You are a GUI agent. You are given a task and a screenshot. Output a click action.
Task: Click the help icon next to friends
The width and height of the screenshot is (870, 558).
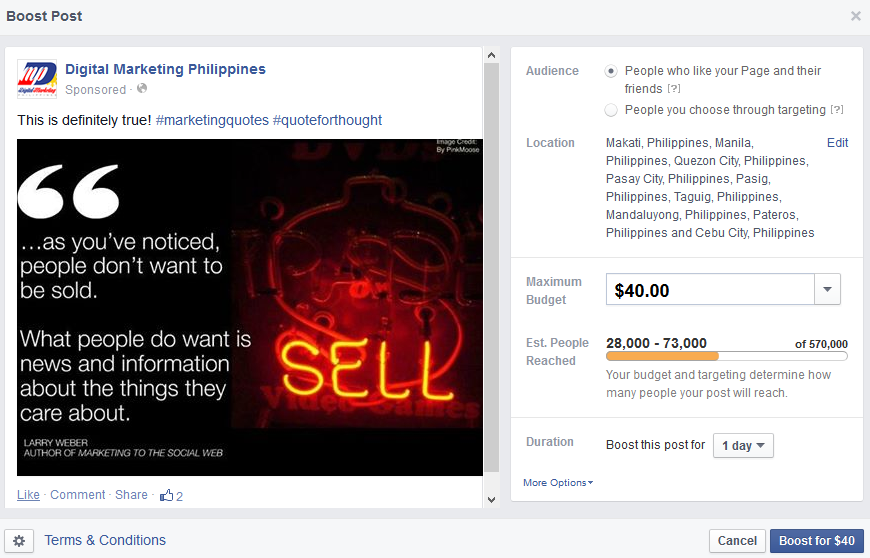click(x=674, y=89)
